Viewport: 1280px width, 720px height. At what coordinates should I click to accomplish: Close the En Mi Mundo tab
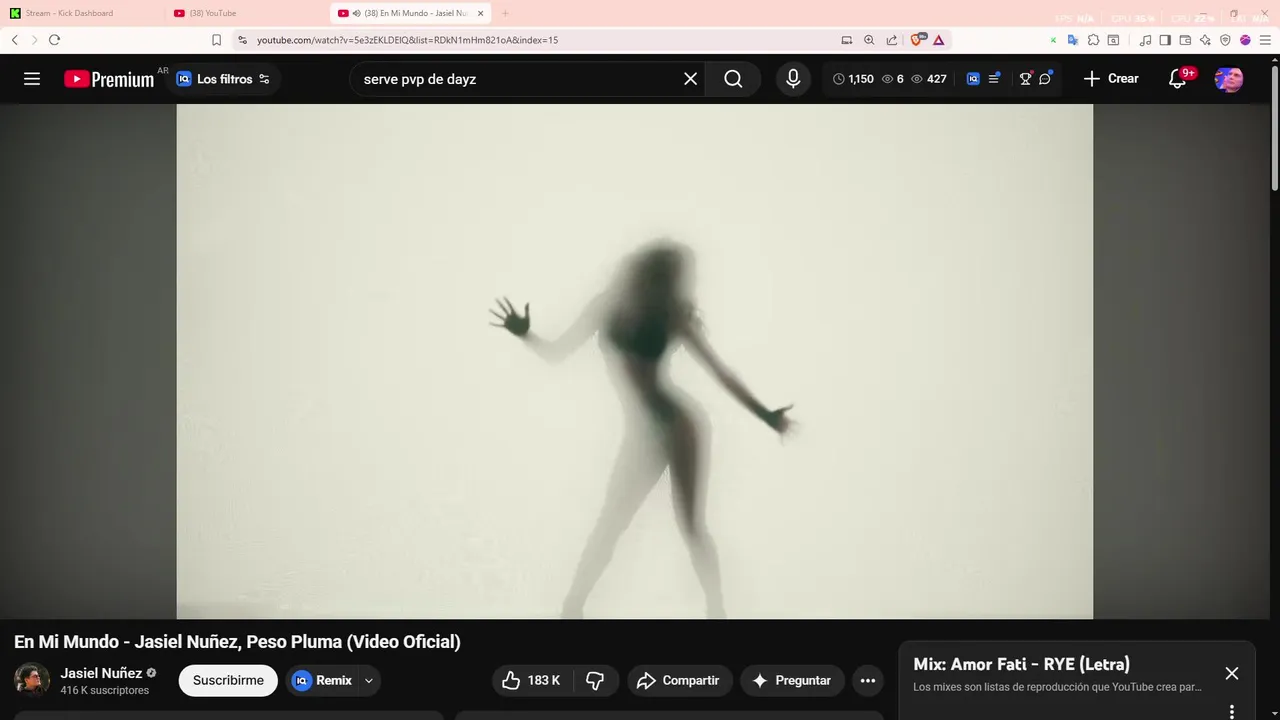480,13
